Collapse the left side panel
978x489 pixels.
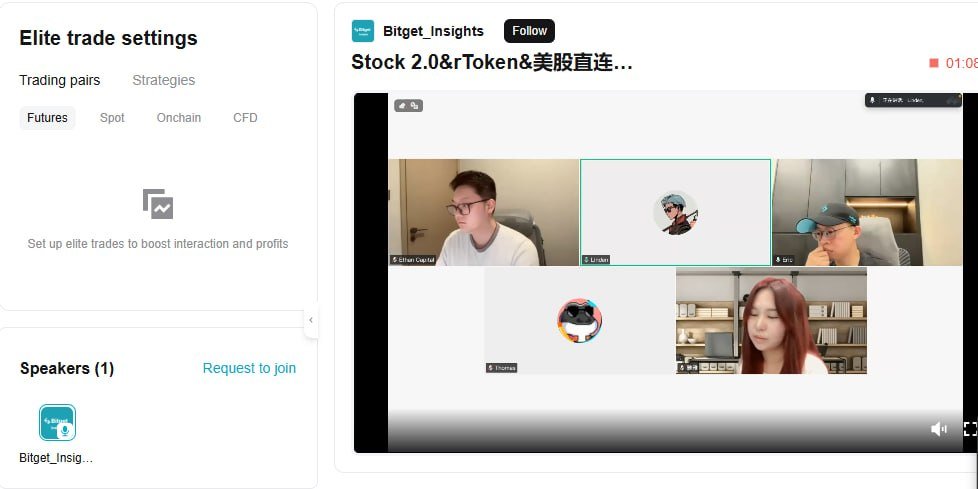311,320
